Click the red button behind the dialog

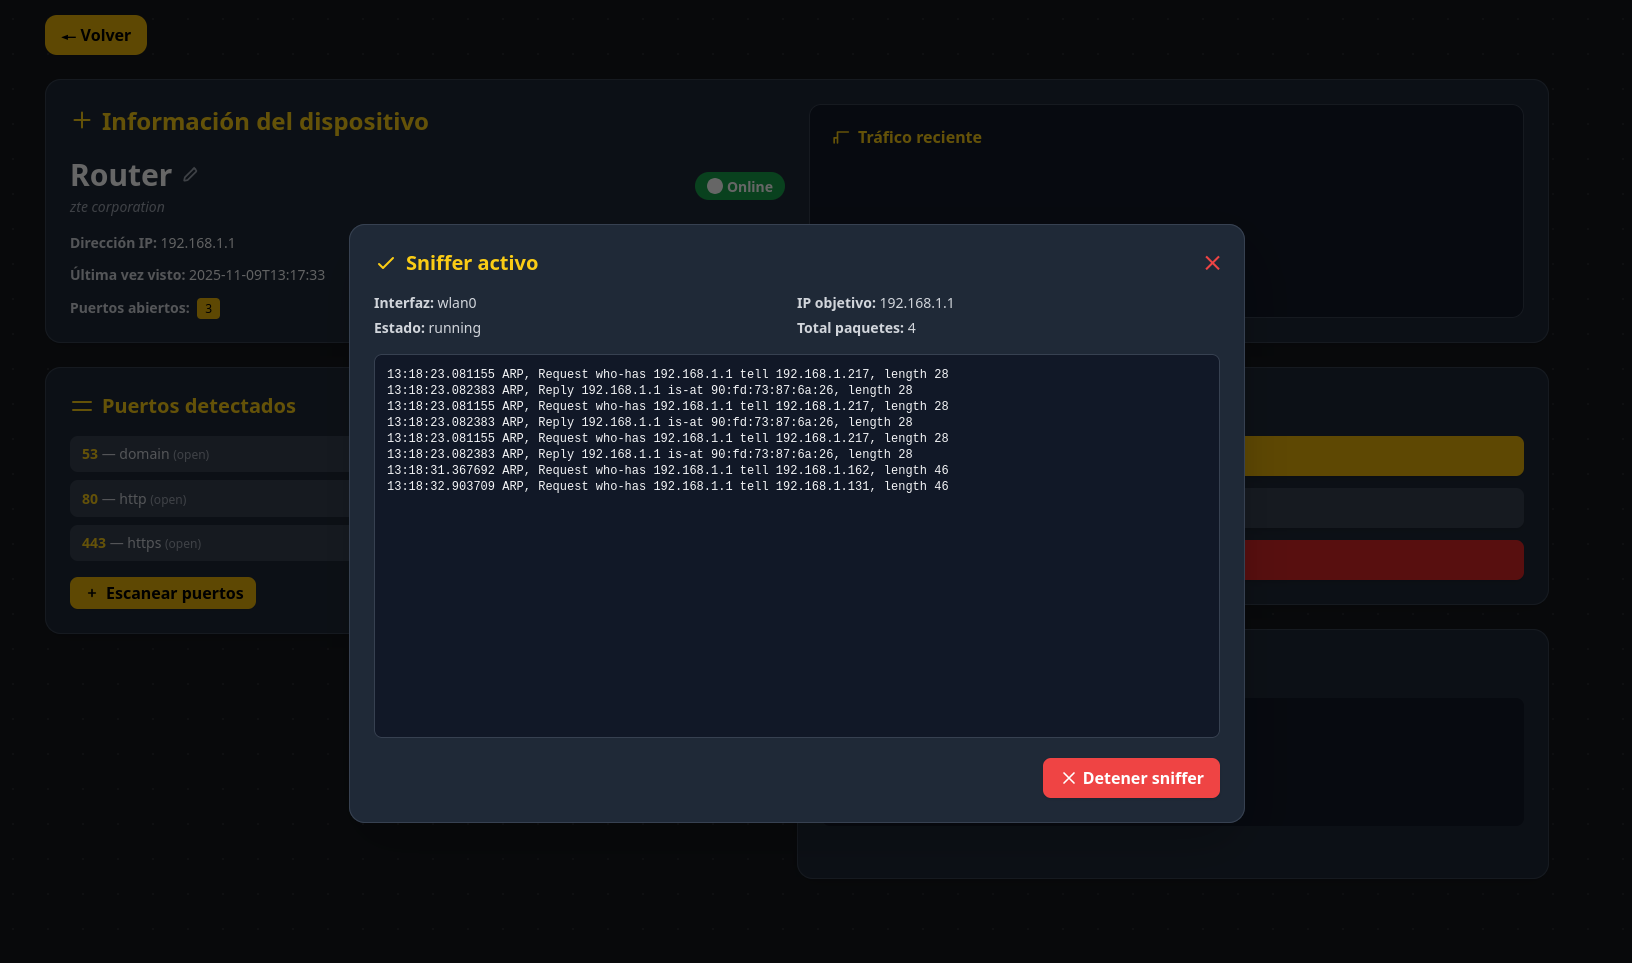[x=1383, y=560]
